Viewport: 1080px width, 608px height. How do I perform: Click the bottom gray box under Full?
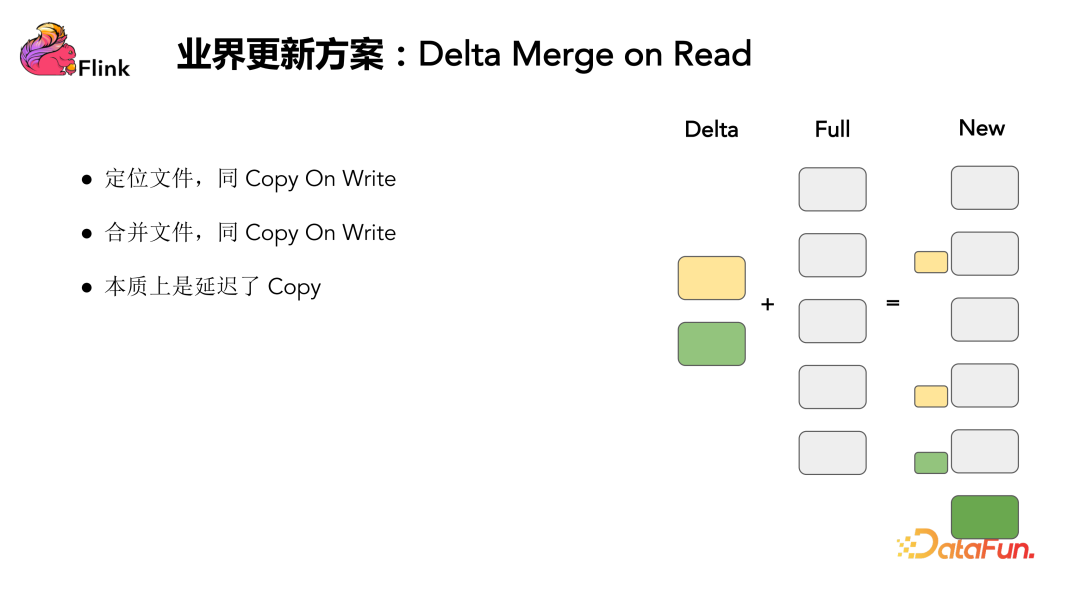tap(833, 453)
